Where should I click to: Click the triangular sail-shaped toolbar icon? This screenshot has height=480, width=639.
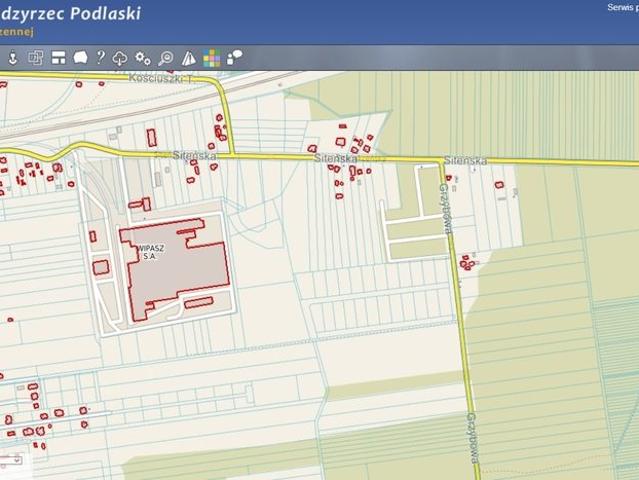point(190,58)
